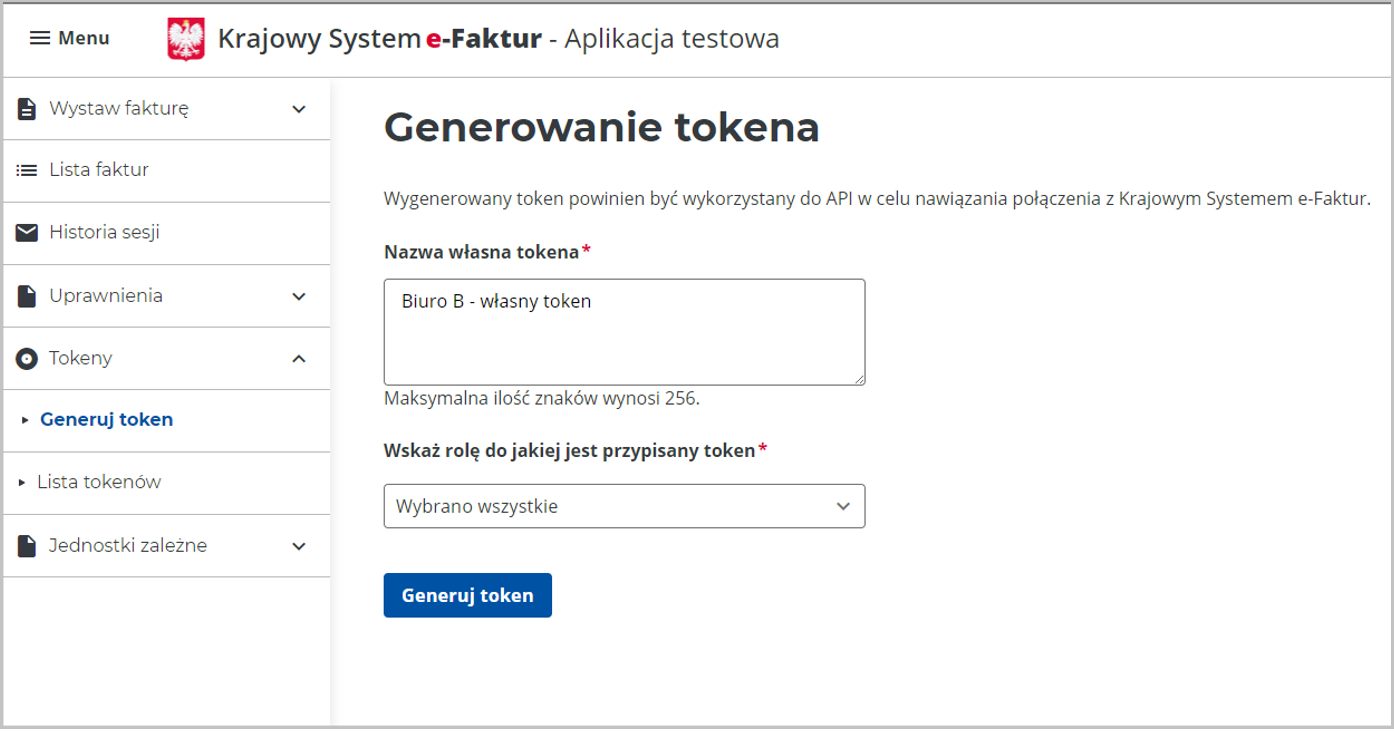Select Lista tokenów submenu item

(99, 483)
